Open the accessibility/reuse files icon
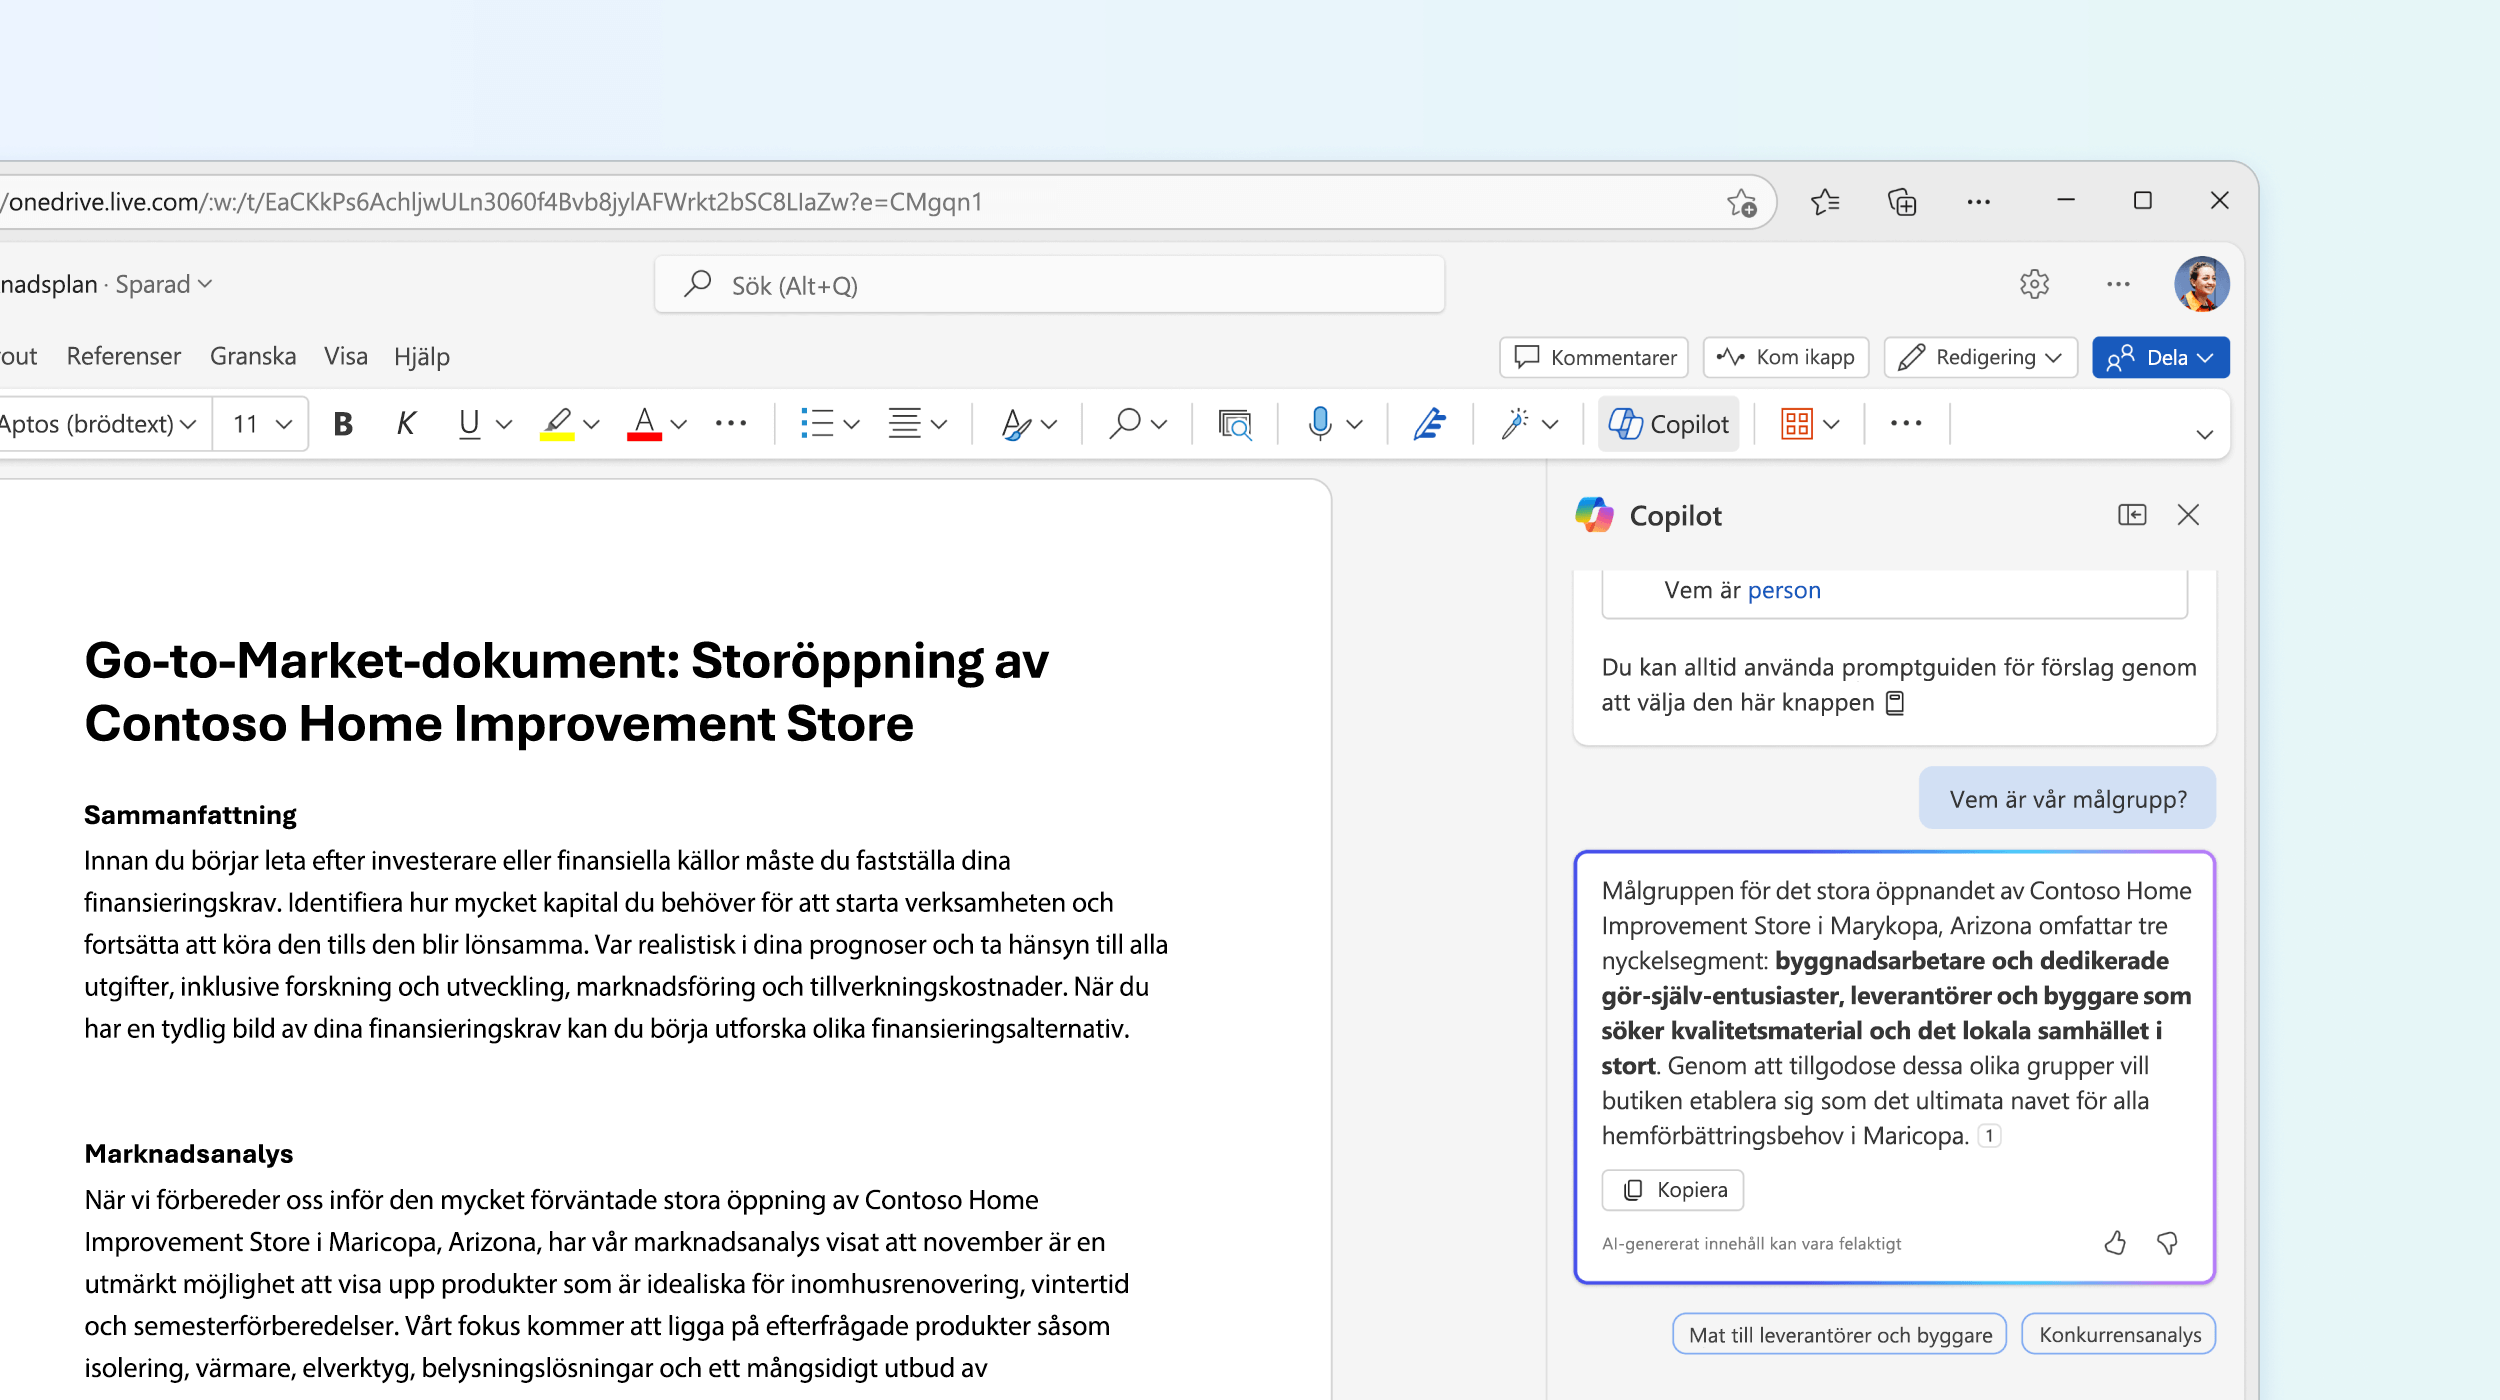2500x1400 pixels. pyautogui.click(x=1235, y=424)
